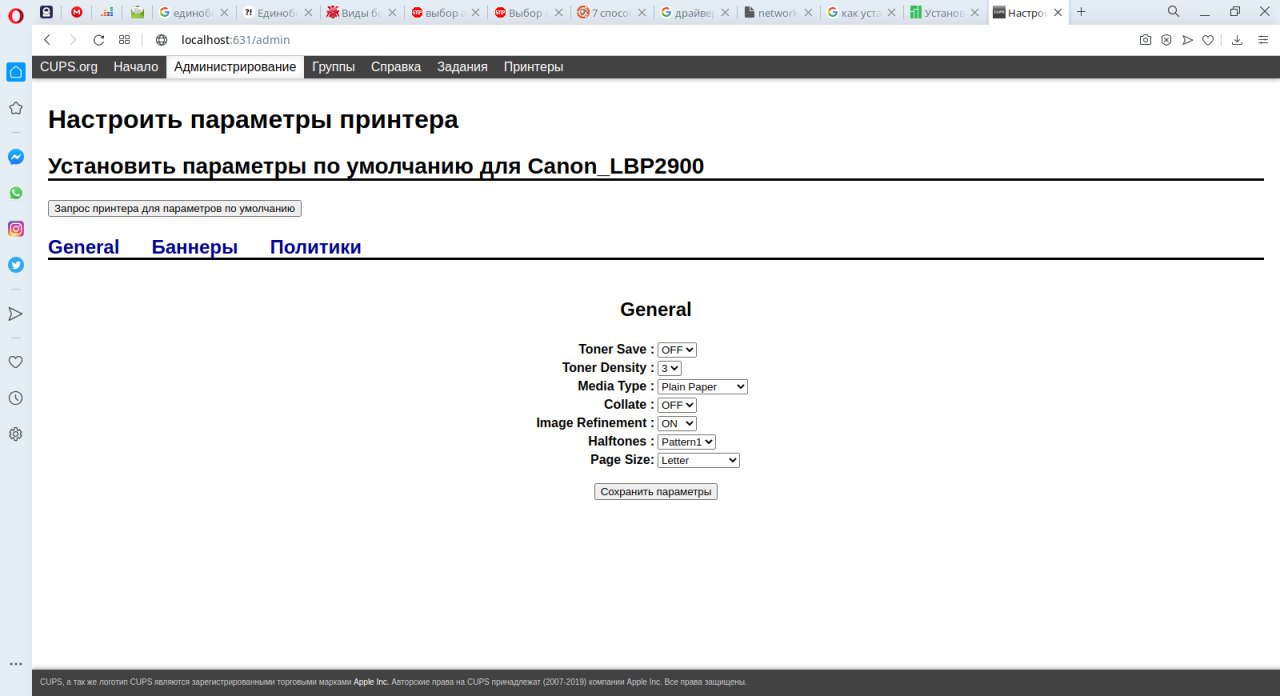Add page to bookmarks with heart icon
Image resolution: width=1280 pixels, height=696 pixels.
(1208, 40)
